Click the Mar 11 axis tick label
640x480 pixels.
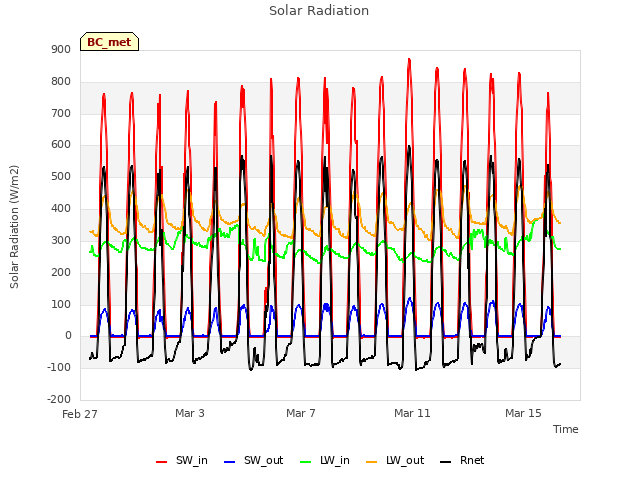412,413
